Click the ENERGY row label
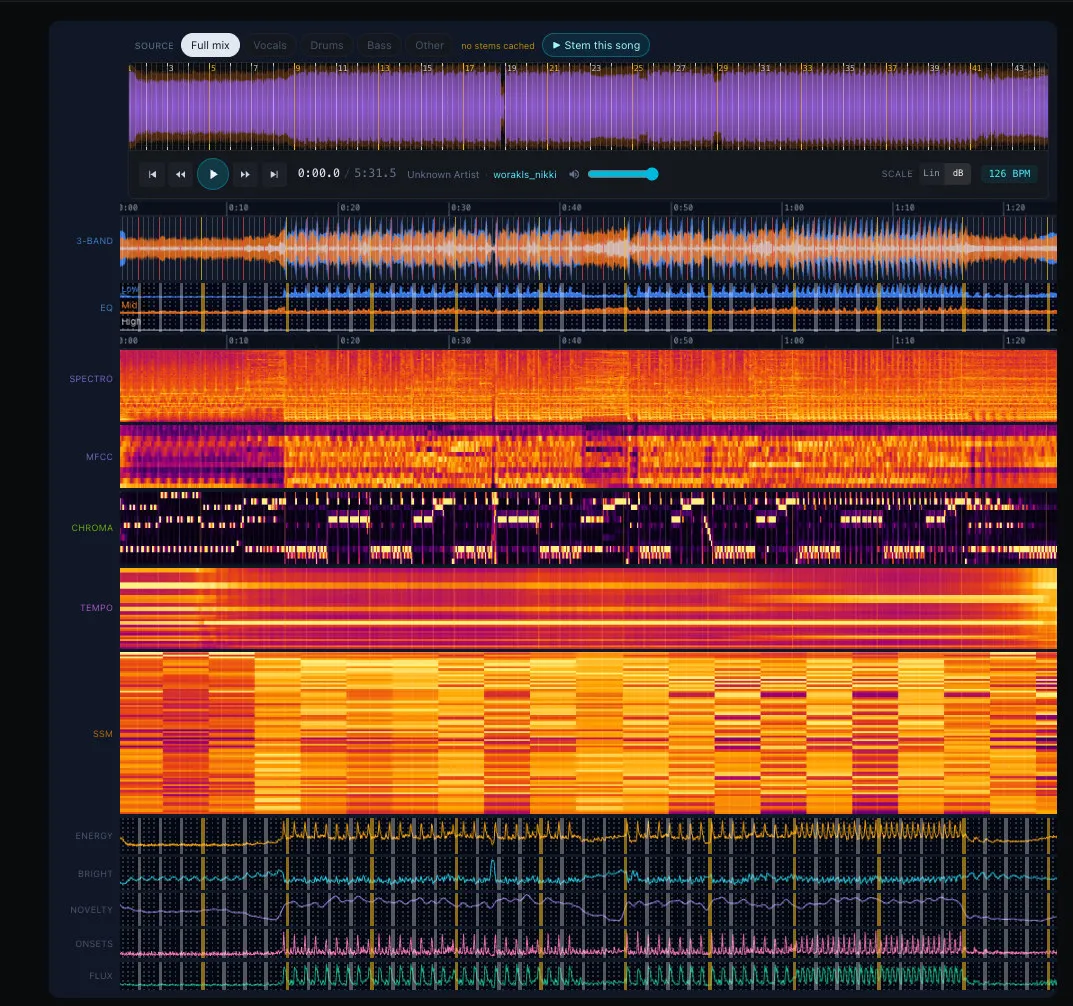 pos(94,836)
